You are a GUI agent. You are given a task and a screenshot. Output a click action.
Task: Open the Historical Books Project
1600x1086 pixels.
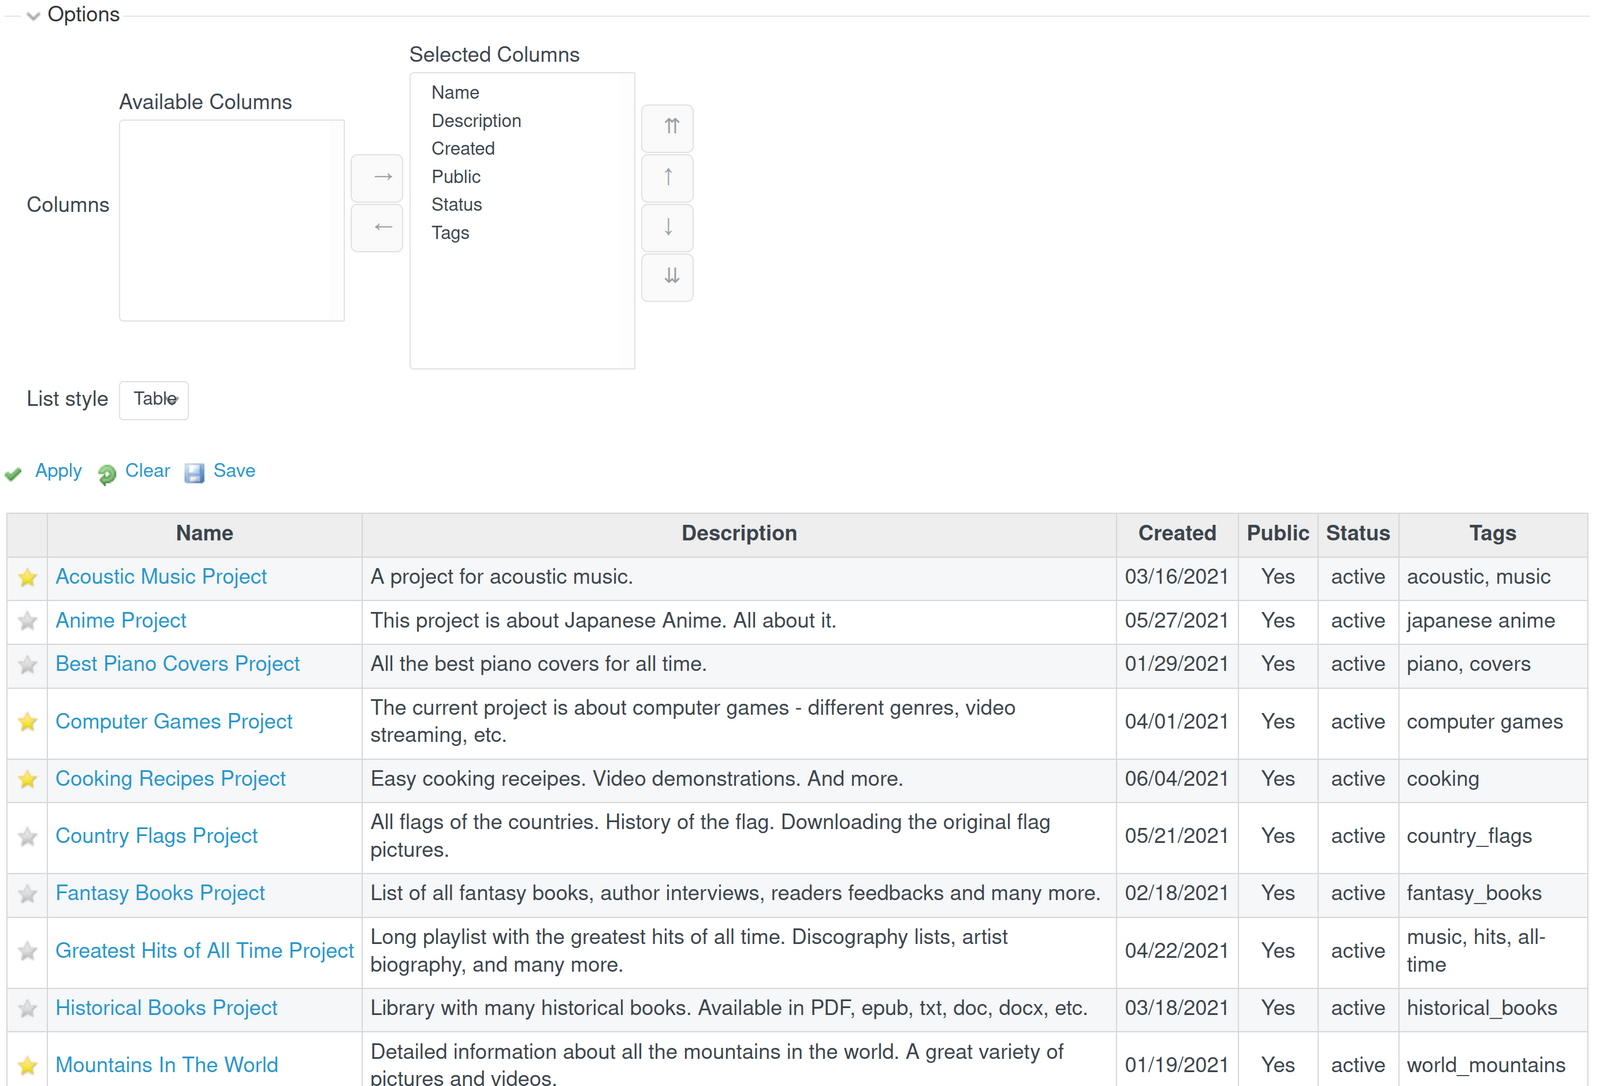click(166, 1008)
